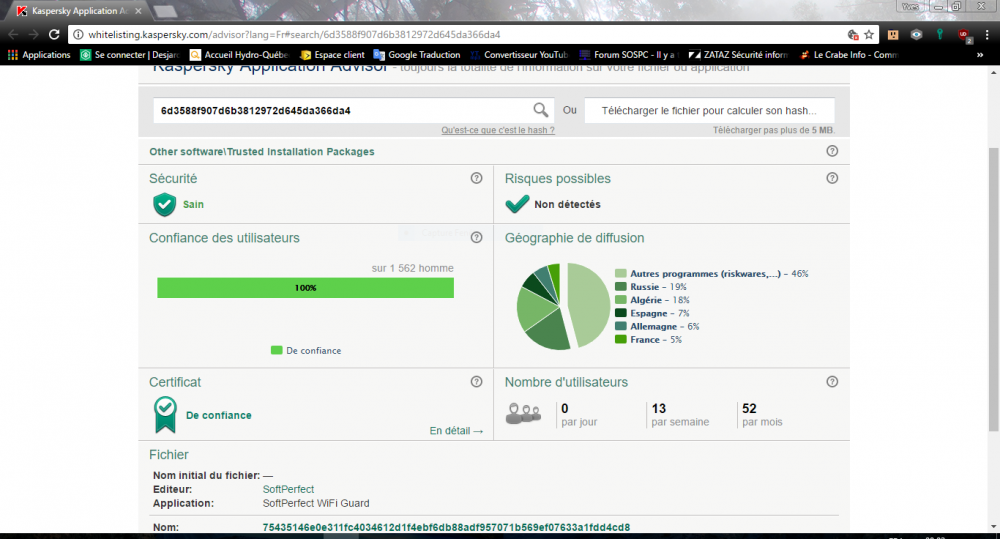
Task: Run search with the magnifier icon
Action: coord(541,110)
